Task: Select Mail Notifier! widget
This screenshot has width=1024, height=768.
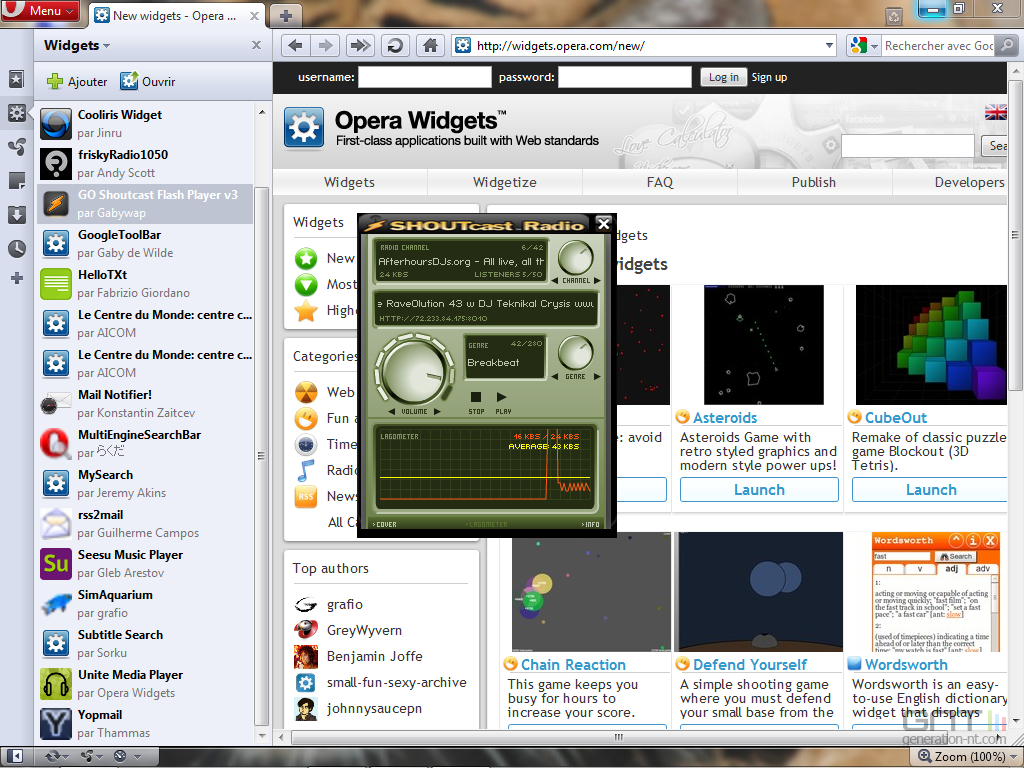Action: (145, 404)
